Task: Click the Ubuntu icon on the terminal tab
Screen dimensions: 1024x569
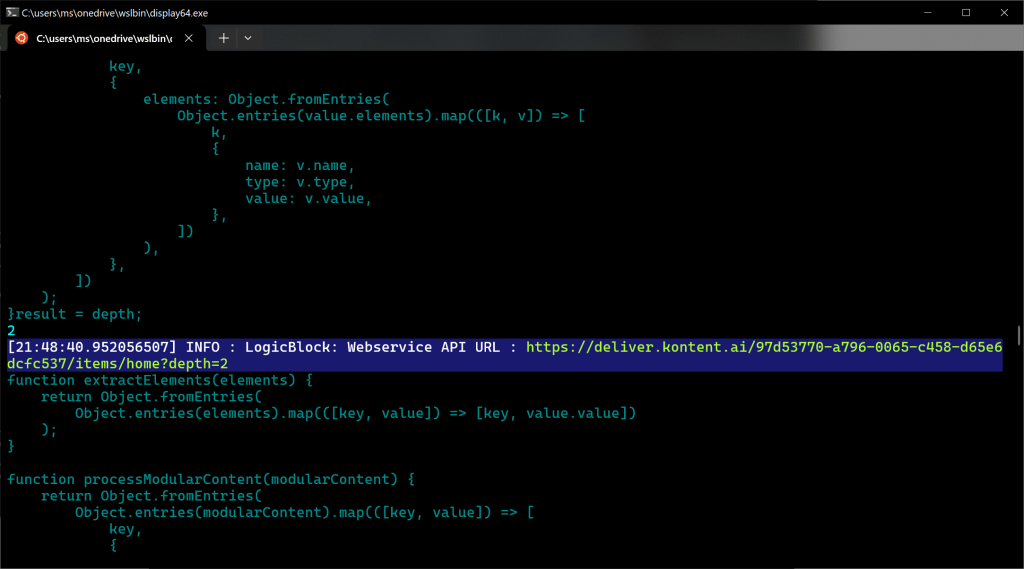Action: pos(21,38)
